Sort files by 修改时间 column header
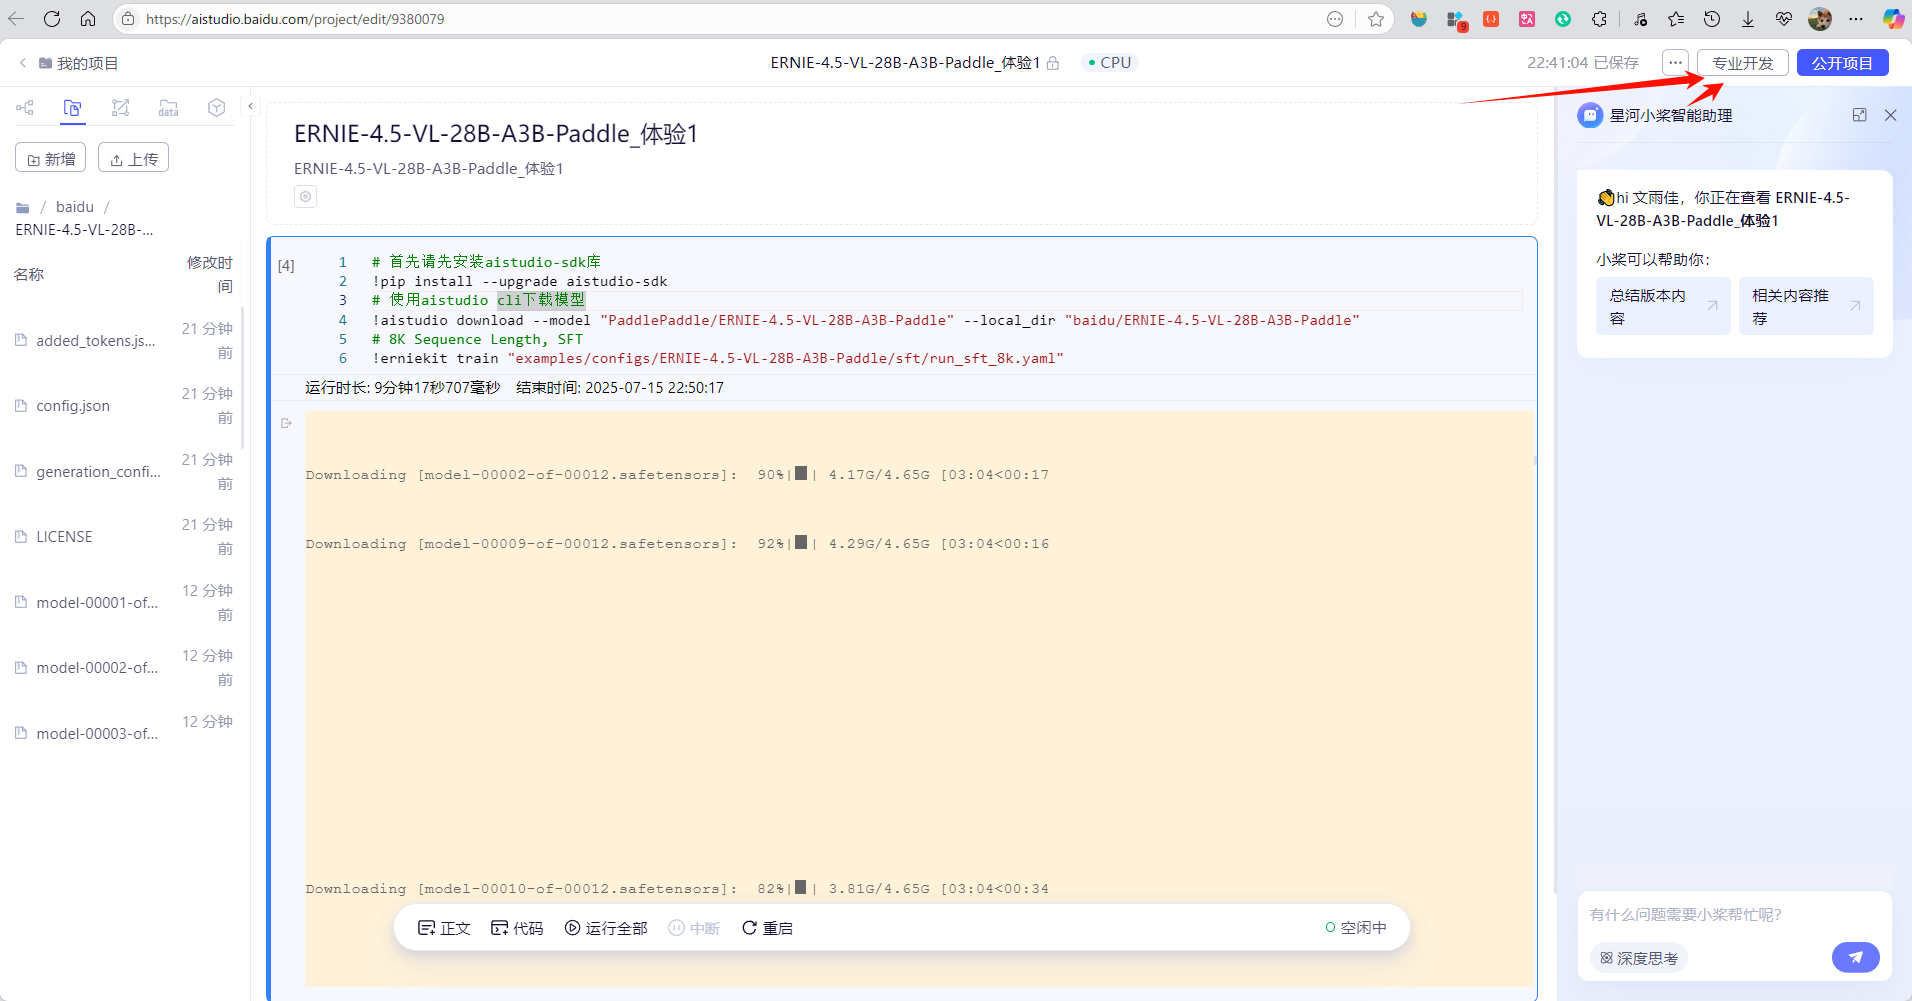Screen dimensions: 1912x1001 point(210,274)
